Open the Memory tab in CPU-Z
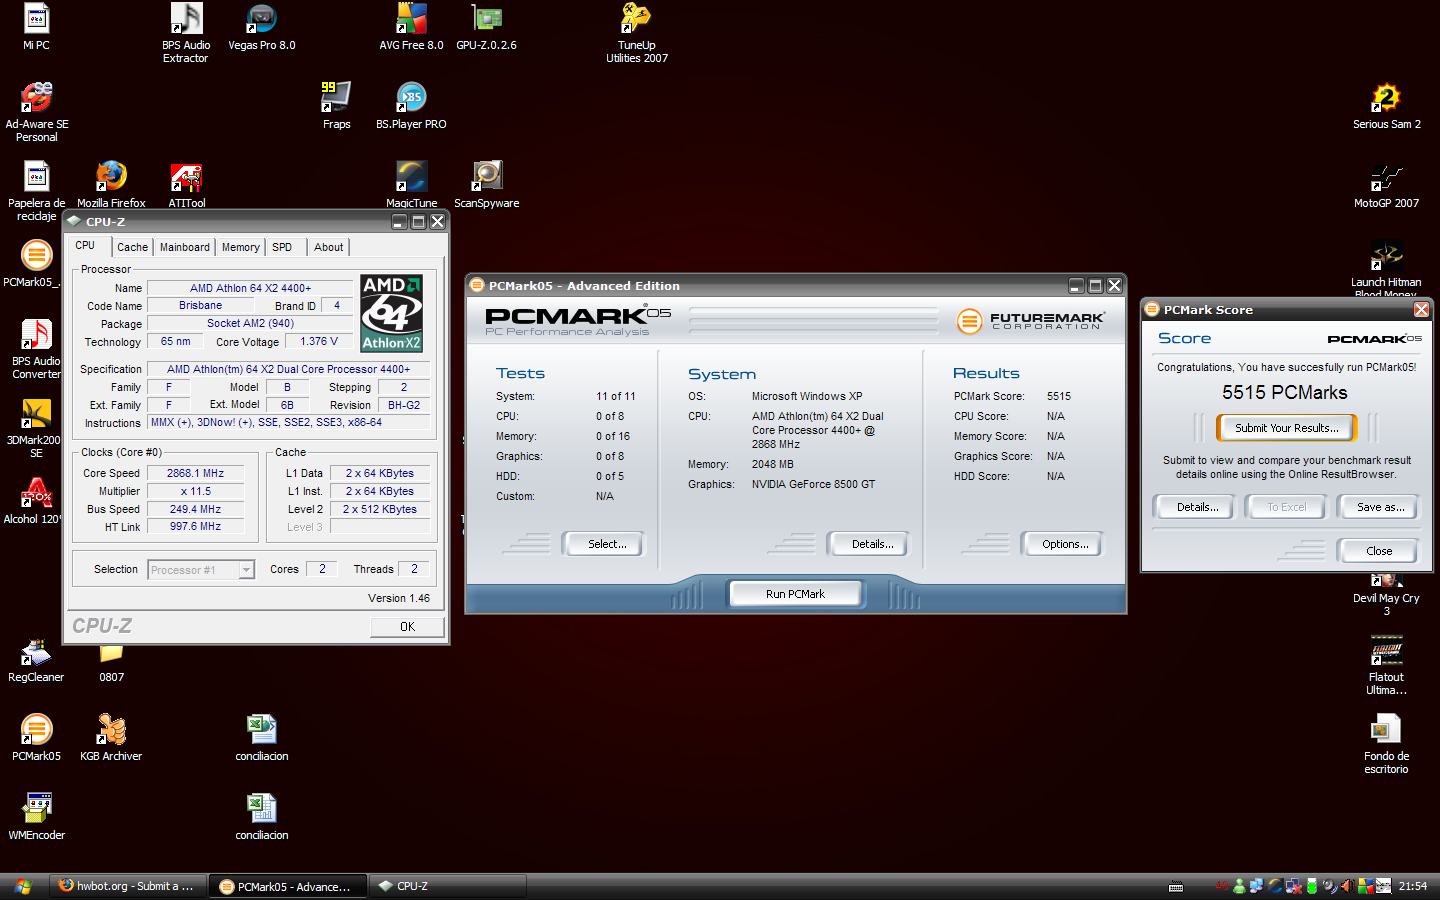Image resolution: width=1440 pixels, height=900 pixels. (241, 247)
